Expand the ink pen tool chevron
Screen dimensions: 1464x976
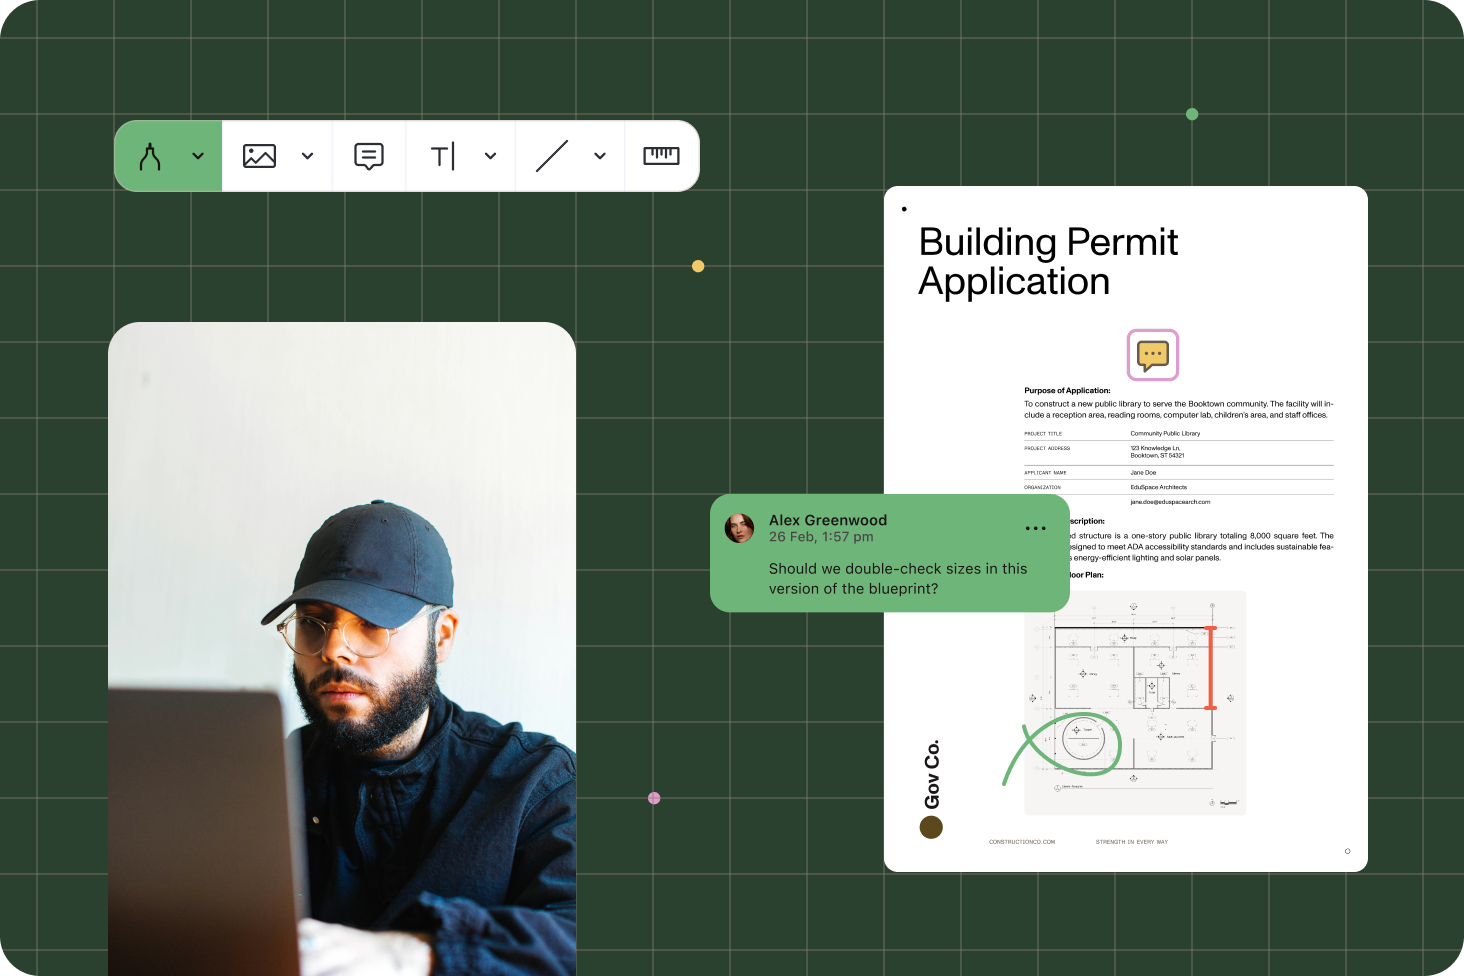coord(198,156)
